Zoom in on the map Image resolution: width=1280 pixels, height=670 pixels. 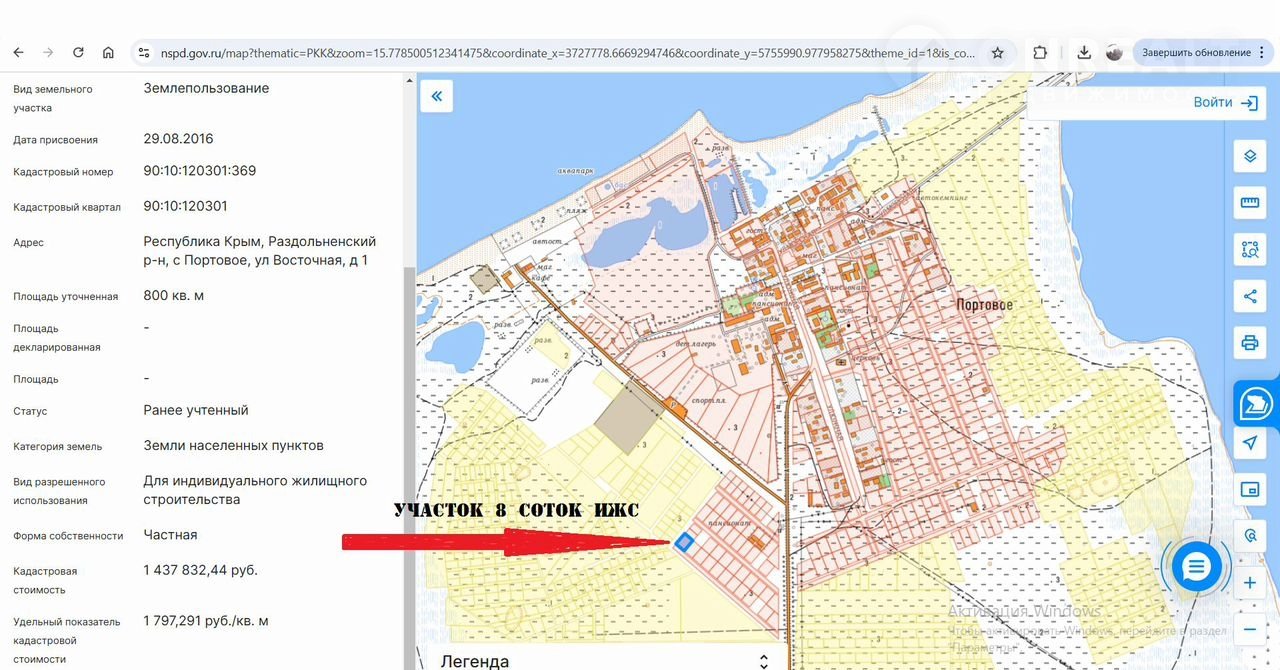1249,583
